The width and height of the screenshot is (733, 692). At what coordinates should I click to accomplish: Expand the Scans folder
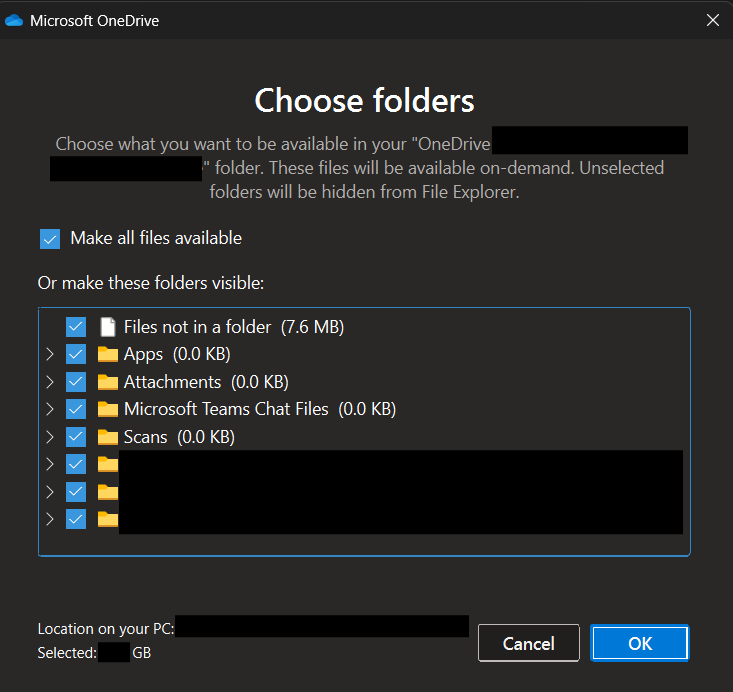(x=50, y=437)
